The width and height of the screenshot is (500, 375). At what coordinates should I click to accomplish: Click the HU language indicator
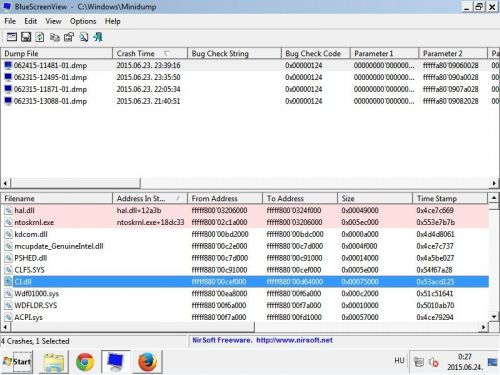coord(399,361)
